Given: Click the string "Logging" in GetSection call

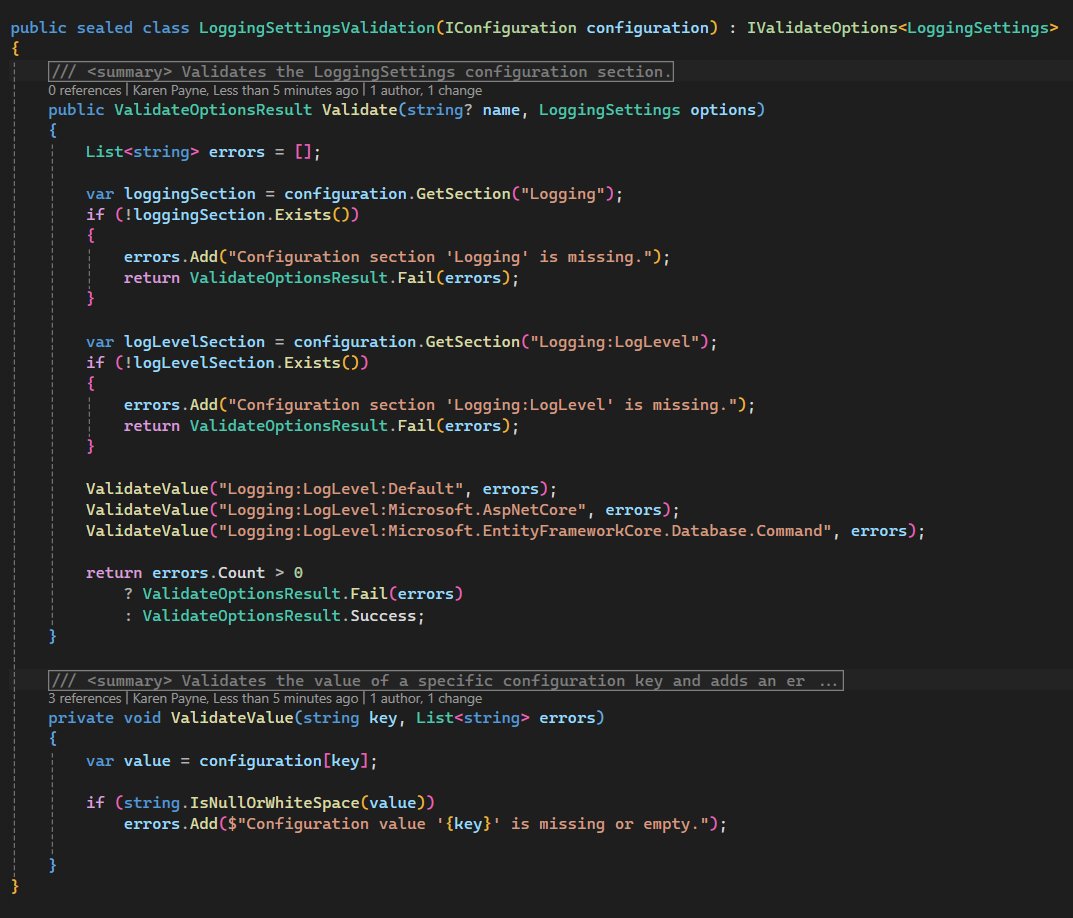Looking at the screenshot, I should [563, 194].
